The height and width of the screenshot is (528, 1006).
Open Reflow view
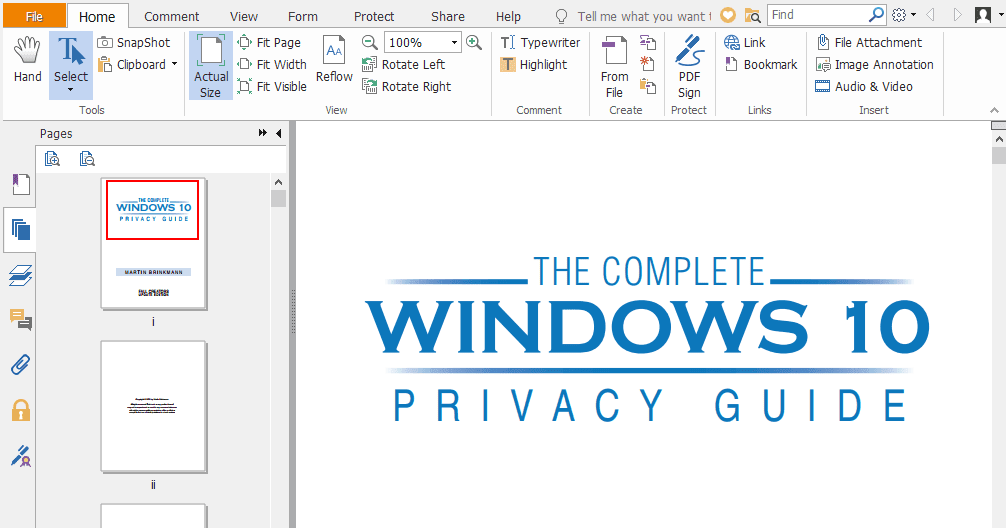[x=334, y=59]
